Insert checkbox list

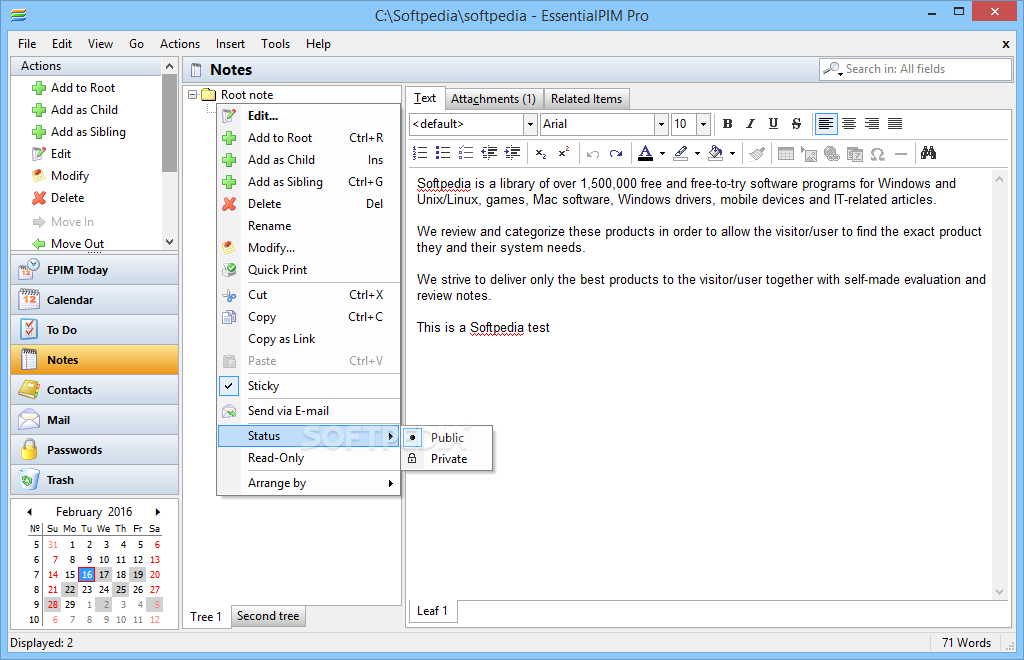[466, 153]
